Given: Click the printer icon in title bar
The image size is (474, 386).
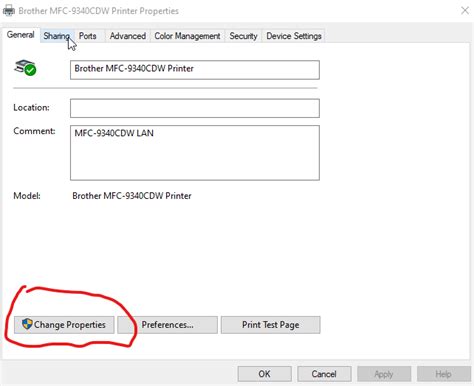Looking at the screenshot, I should point(9,11).
